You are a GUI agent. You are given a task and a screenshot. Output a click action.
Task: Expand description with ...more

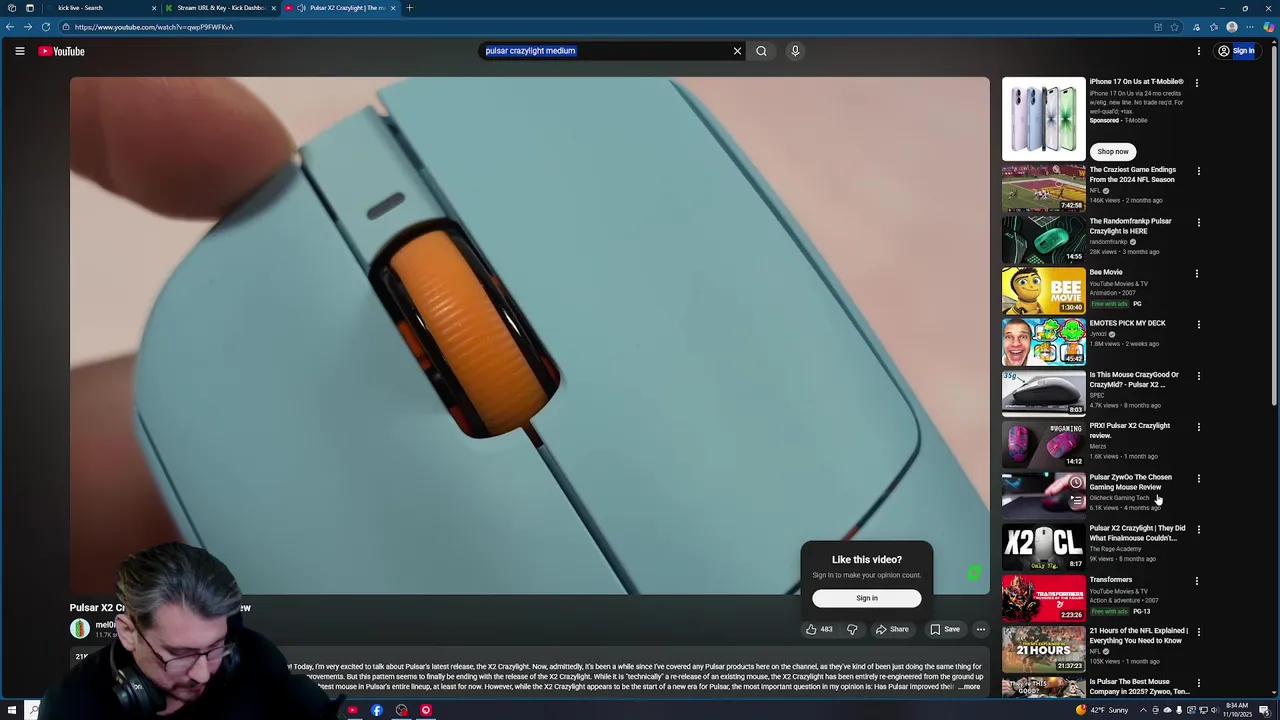tap(969, 687)
